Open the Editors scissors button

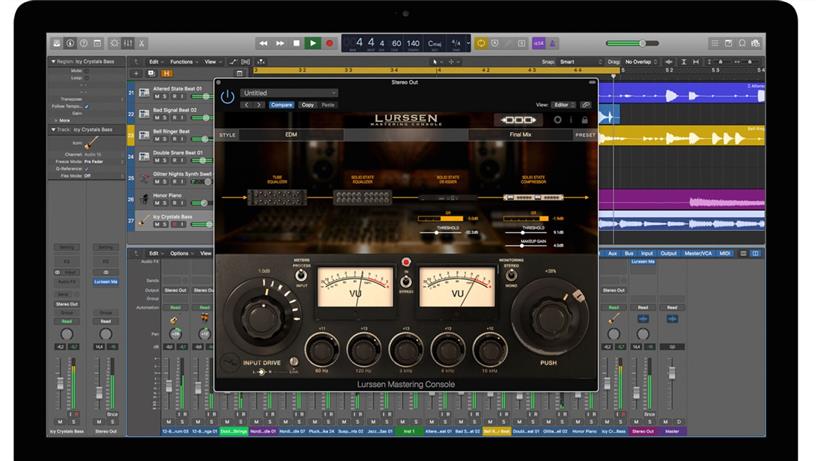(x=141, y=43)
